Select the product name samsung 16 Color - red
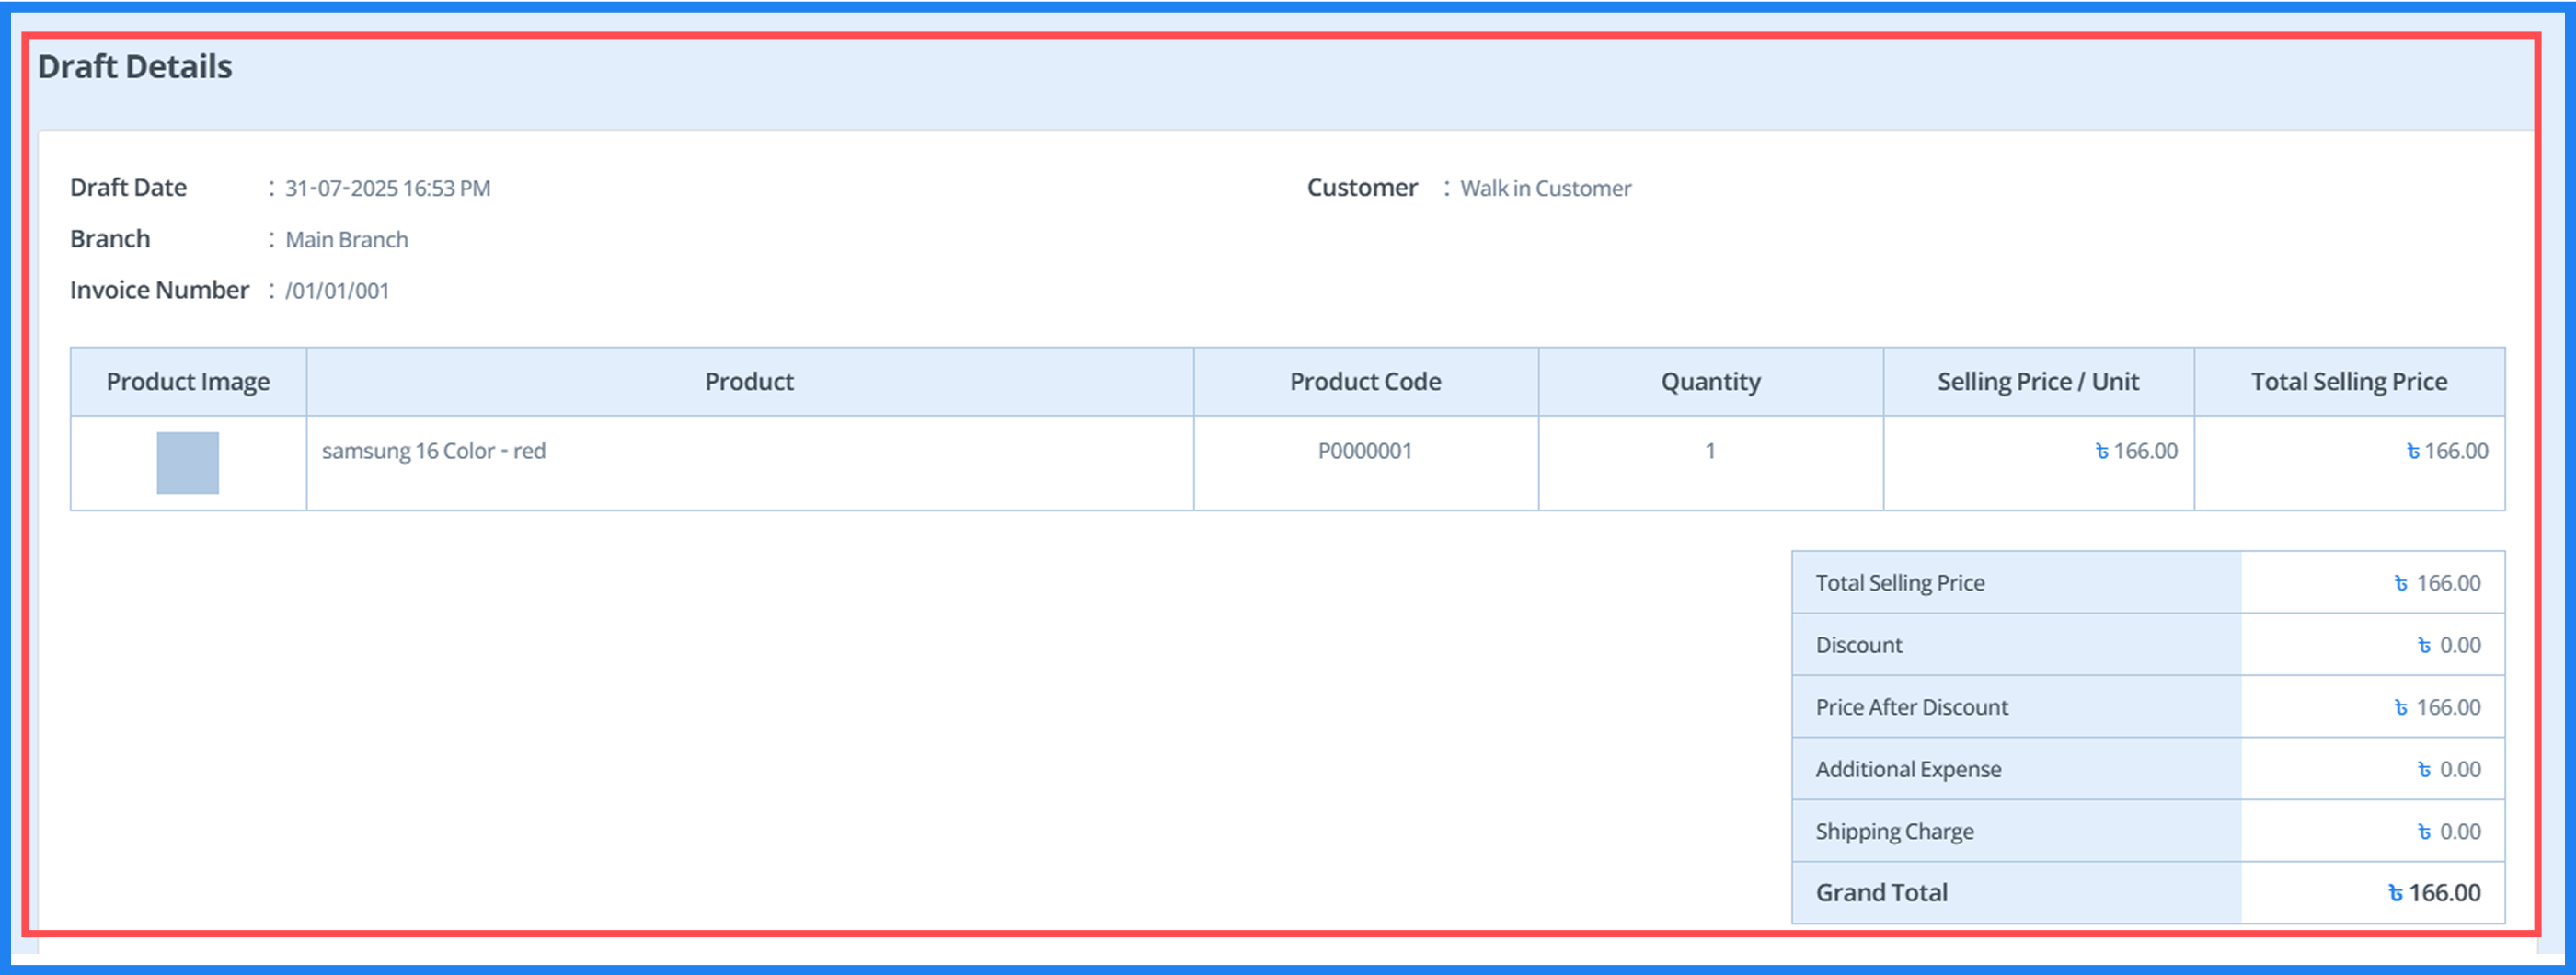This screenshot has width=2576, height=975. coord(434,450)
